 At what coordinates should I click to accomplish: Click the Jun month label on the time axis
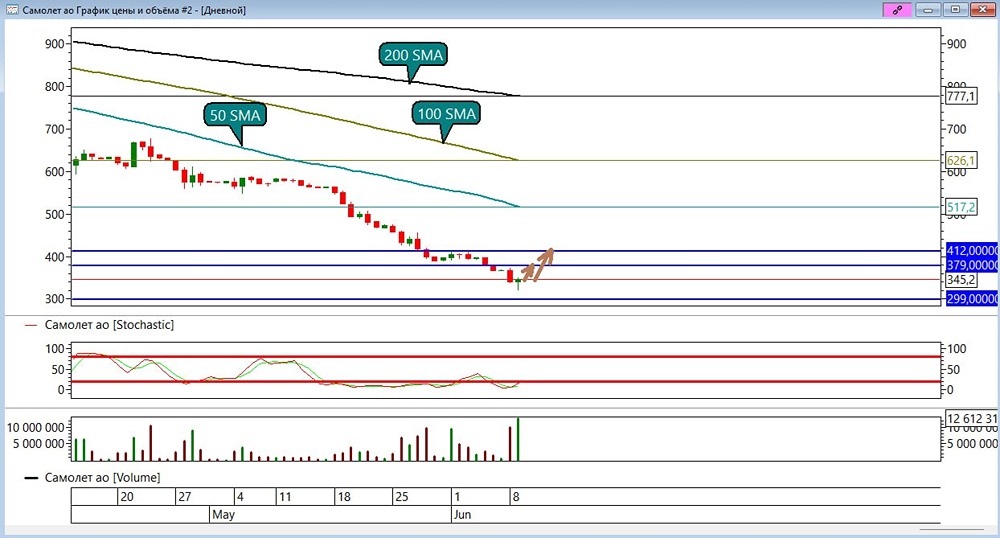click(x=462, y=514)
